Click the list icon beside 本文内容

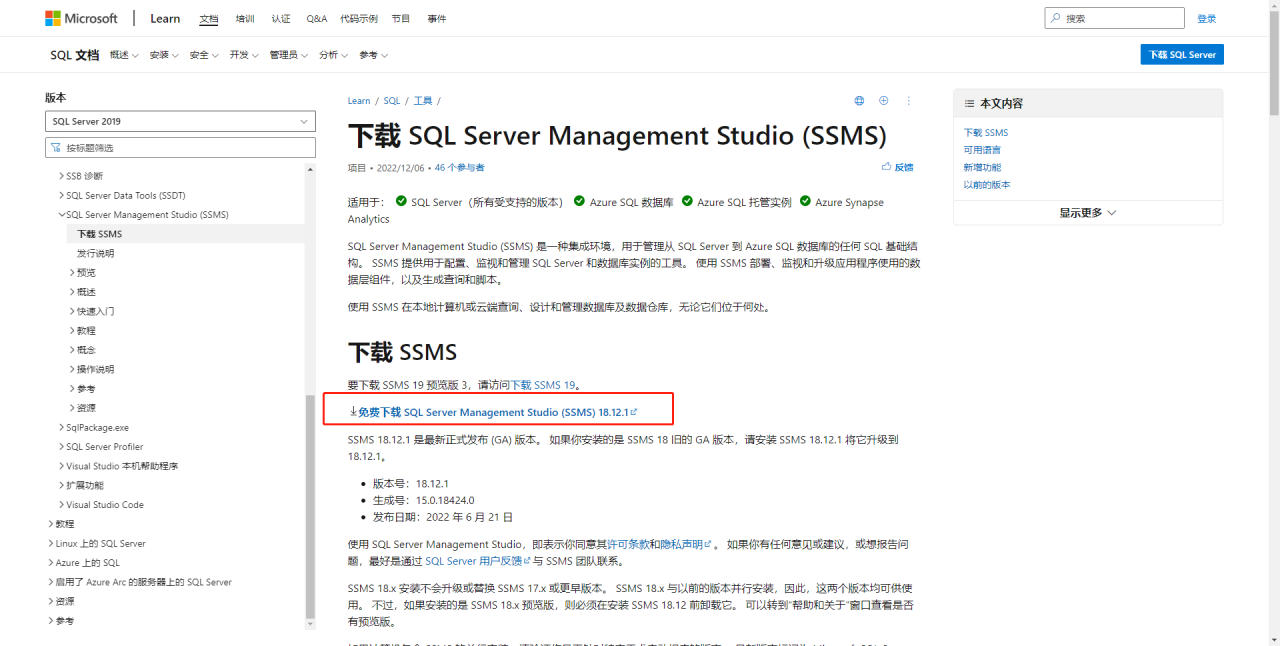point(969,103)
